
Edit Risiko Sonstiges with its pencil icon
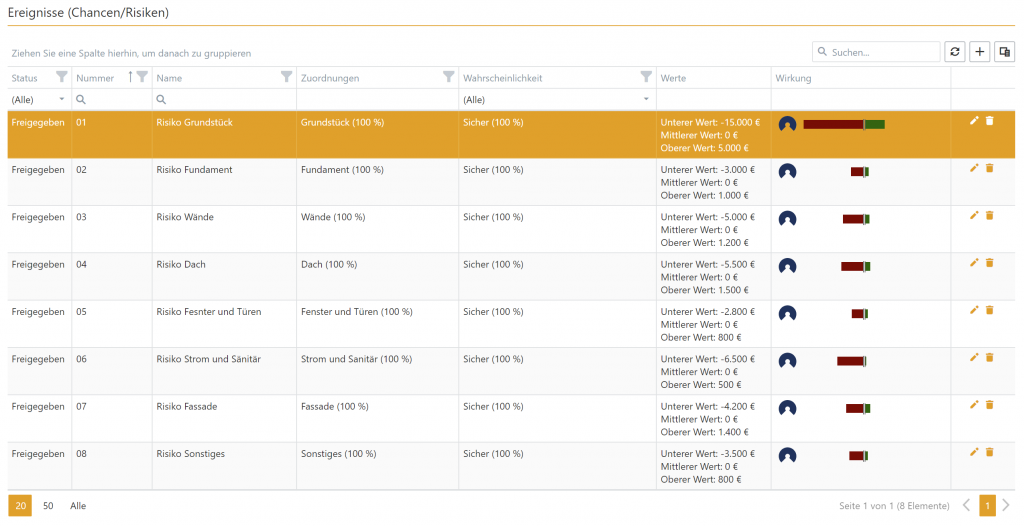click(974, 452)
